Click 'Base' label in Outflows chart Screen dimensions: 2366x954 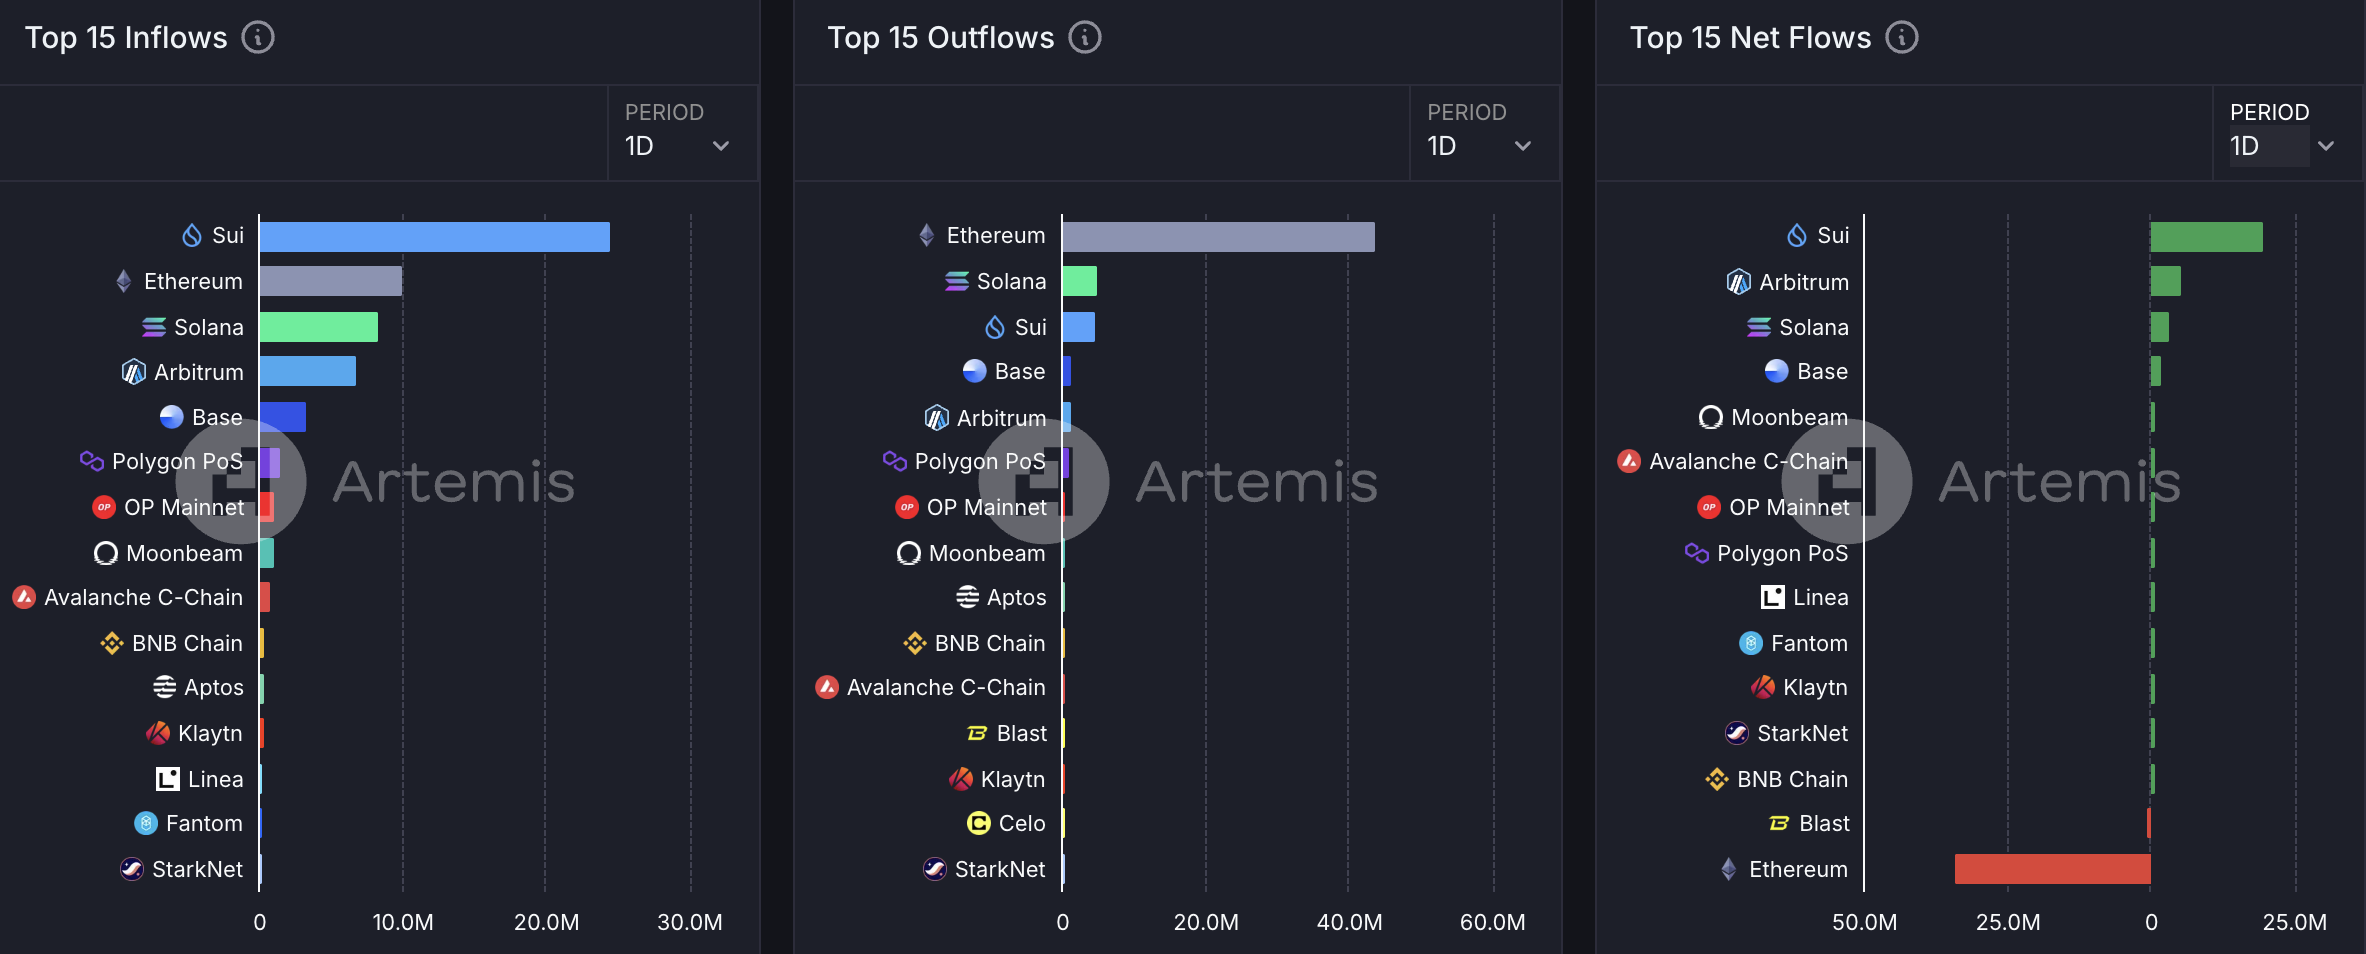click(x=1020, y=371)
